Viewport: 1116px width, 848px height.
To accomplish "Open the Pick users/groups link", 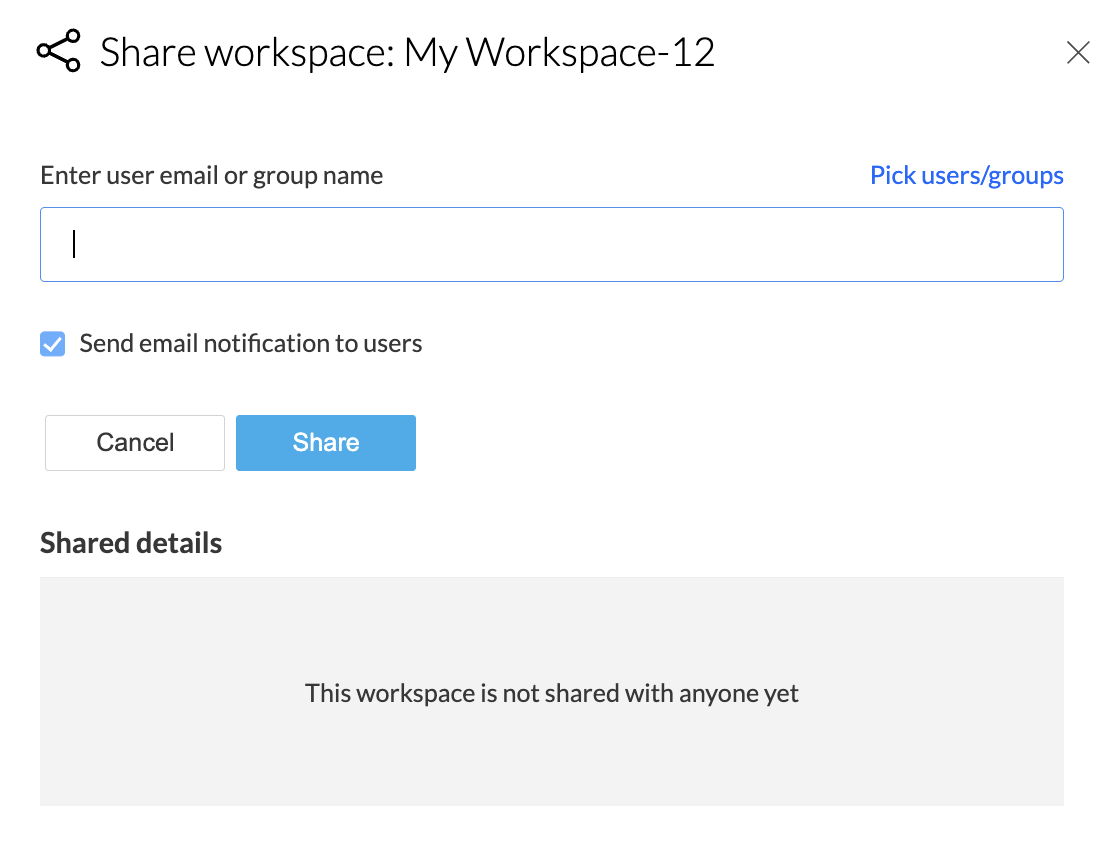I will coord(966,176).
